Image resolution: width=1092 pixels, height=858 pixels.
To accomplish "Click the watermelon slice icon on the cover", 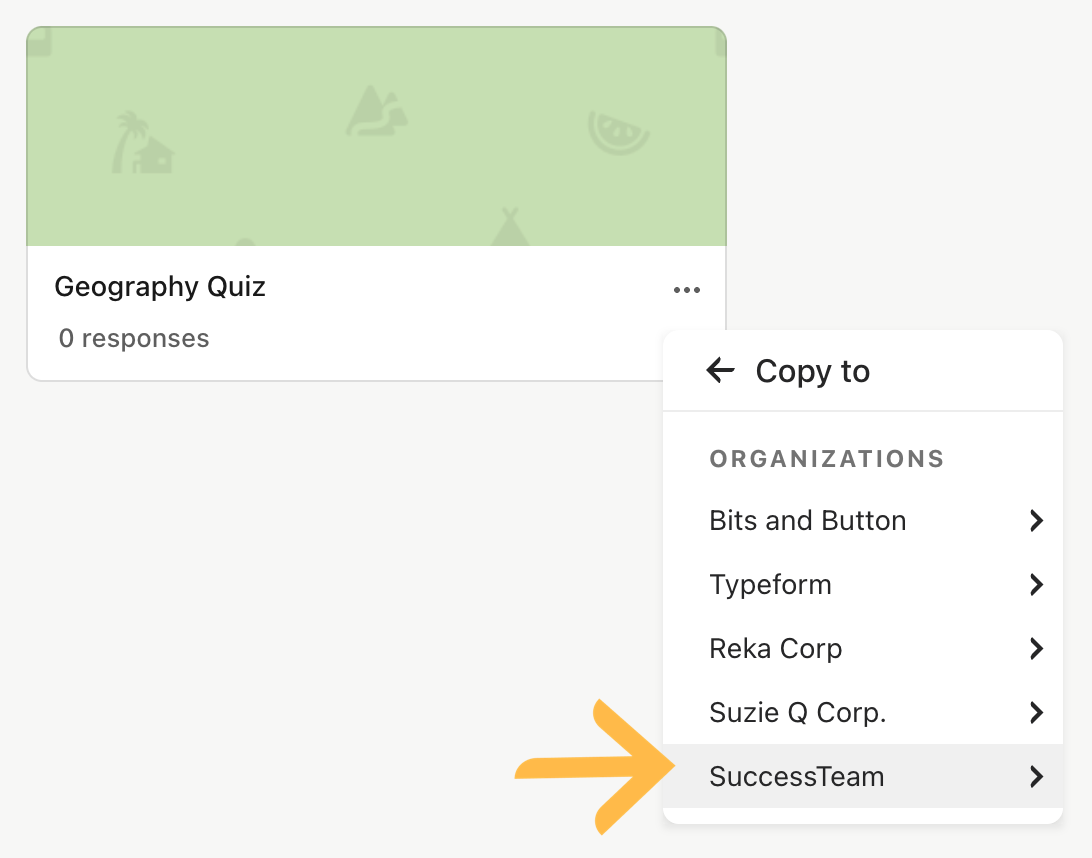I will coord(618,132).
